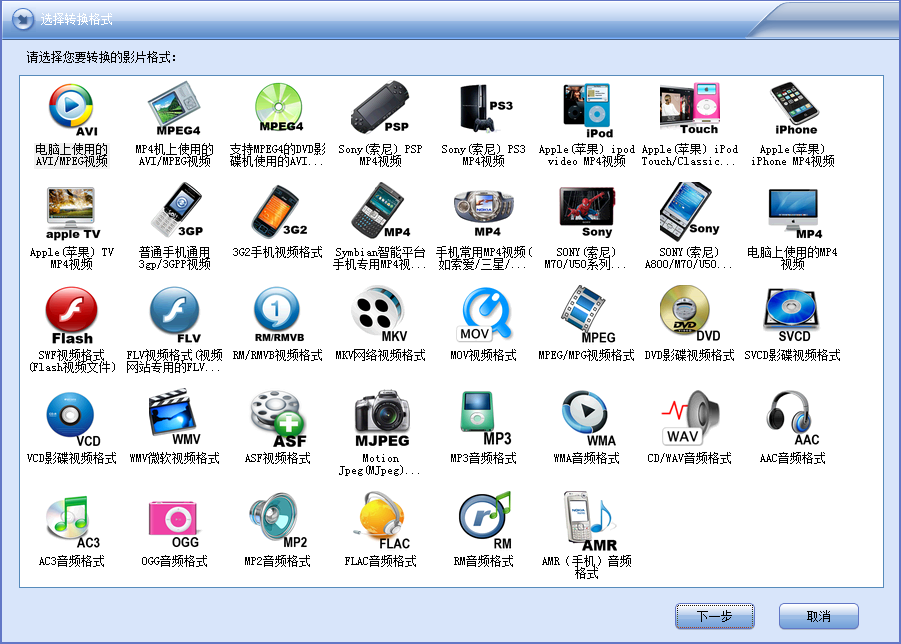Click the text AMR（手机）音频格式
Image resolution: width=901 pixels, height=644 pixels.
pos(587,567)
